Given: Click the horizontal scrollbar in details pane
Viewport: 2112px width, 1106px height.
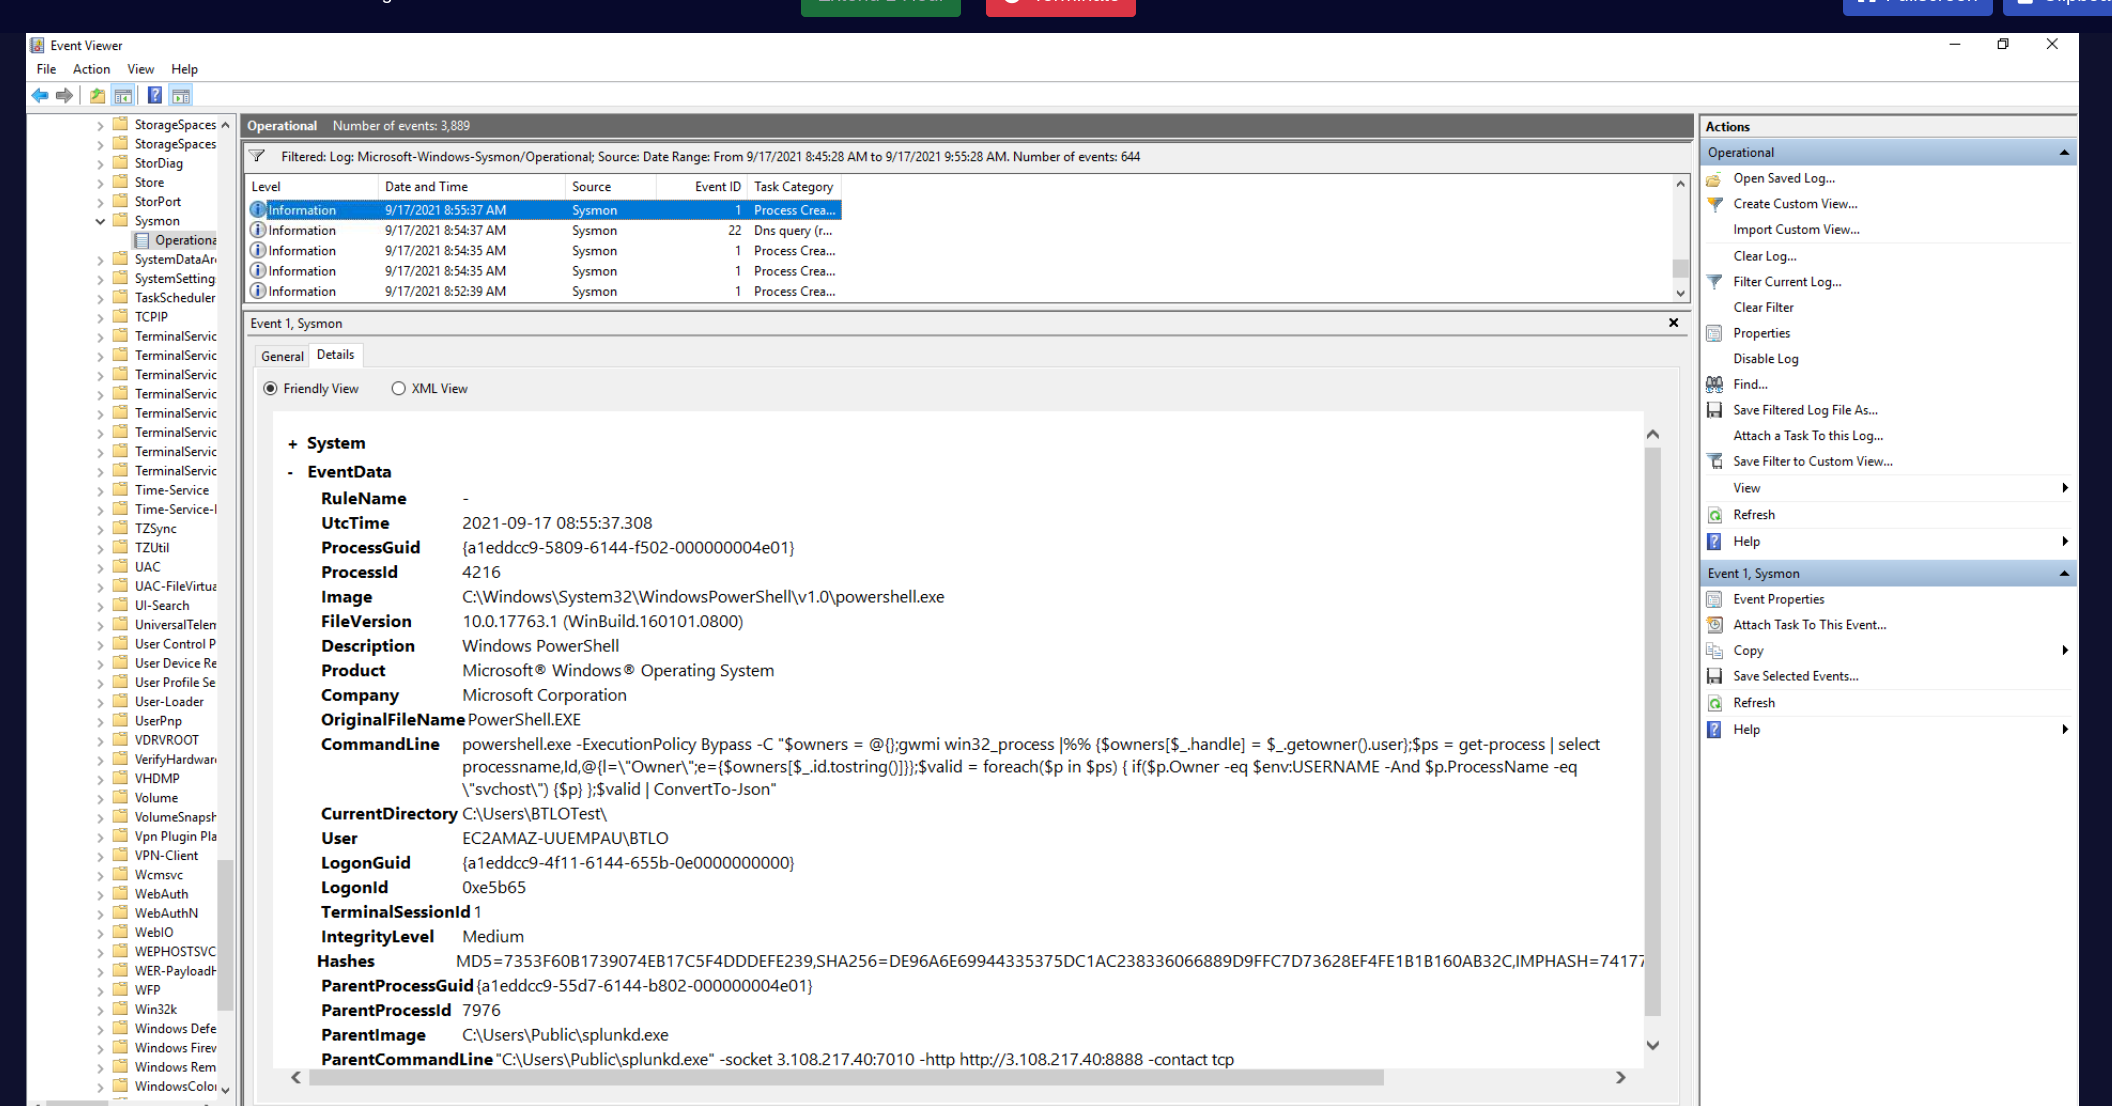Looking at the screenshot, I should tap(845, 1077).
